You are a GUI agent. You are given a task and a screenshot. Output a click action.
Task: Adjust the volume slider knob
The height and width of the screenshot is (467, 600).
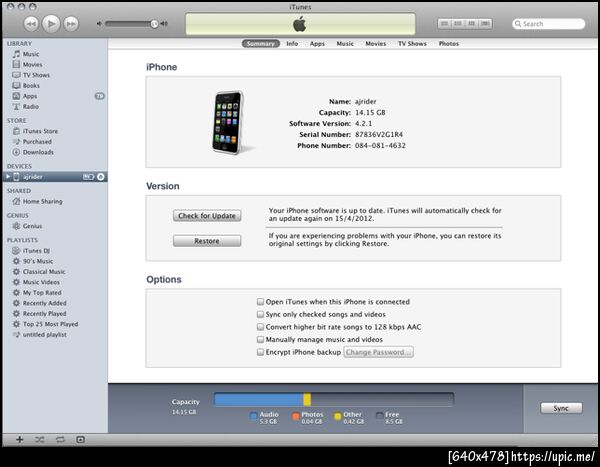[154, 24]
